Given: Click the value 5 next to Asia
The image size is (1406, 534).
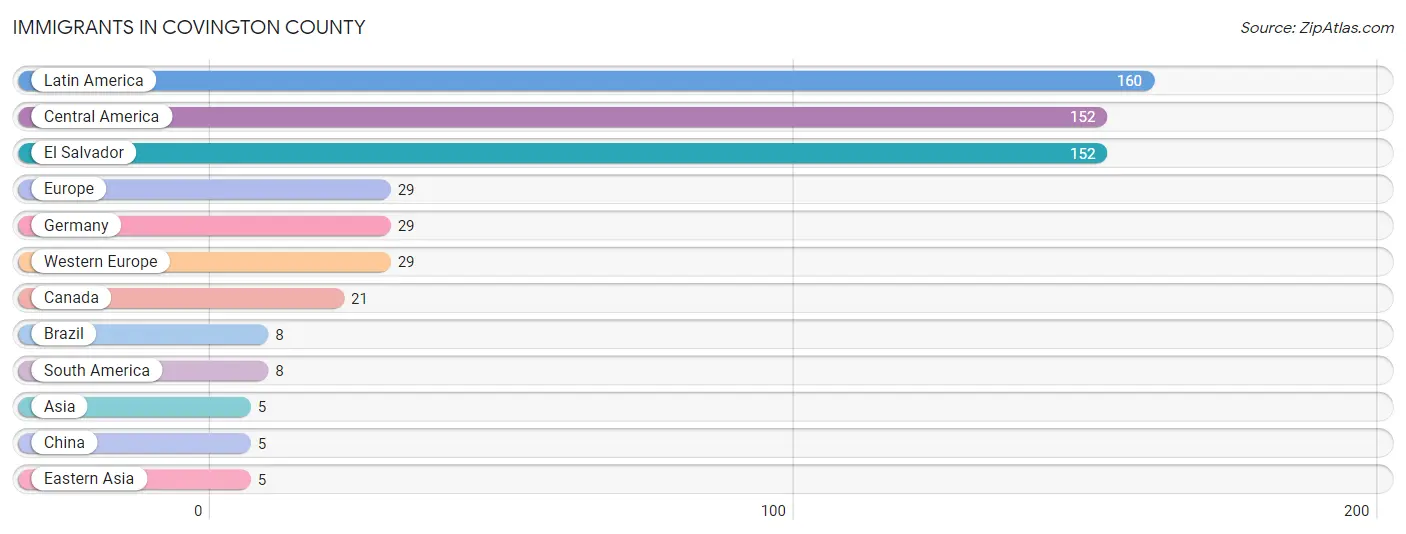Looking at the screenshot, I should pos(262,407).
